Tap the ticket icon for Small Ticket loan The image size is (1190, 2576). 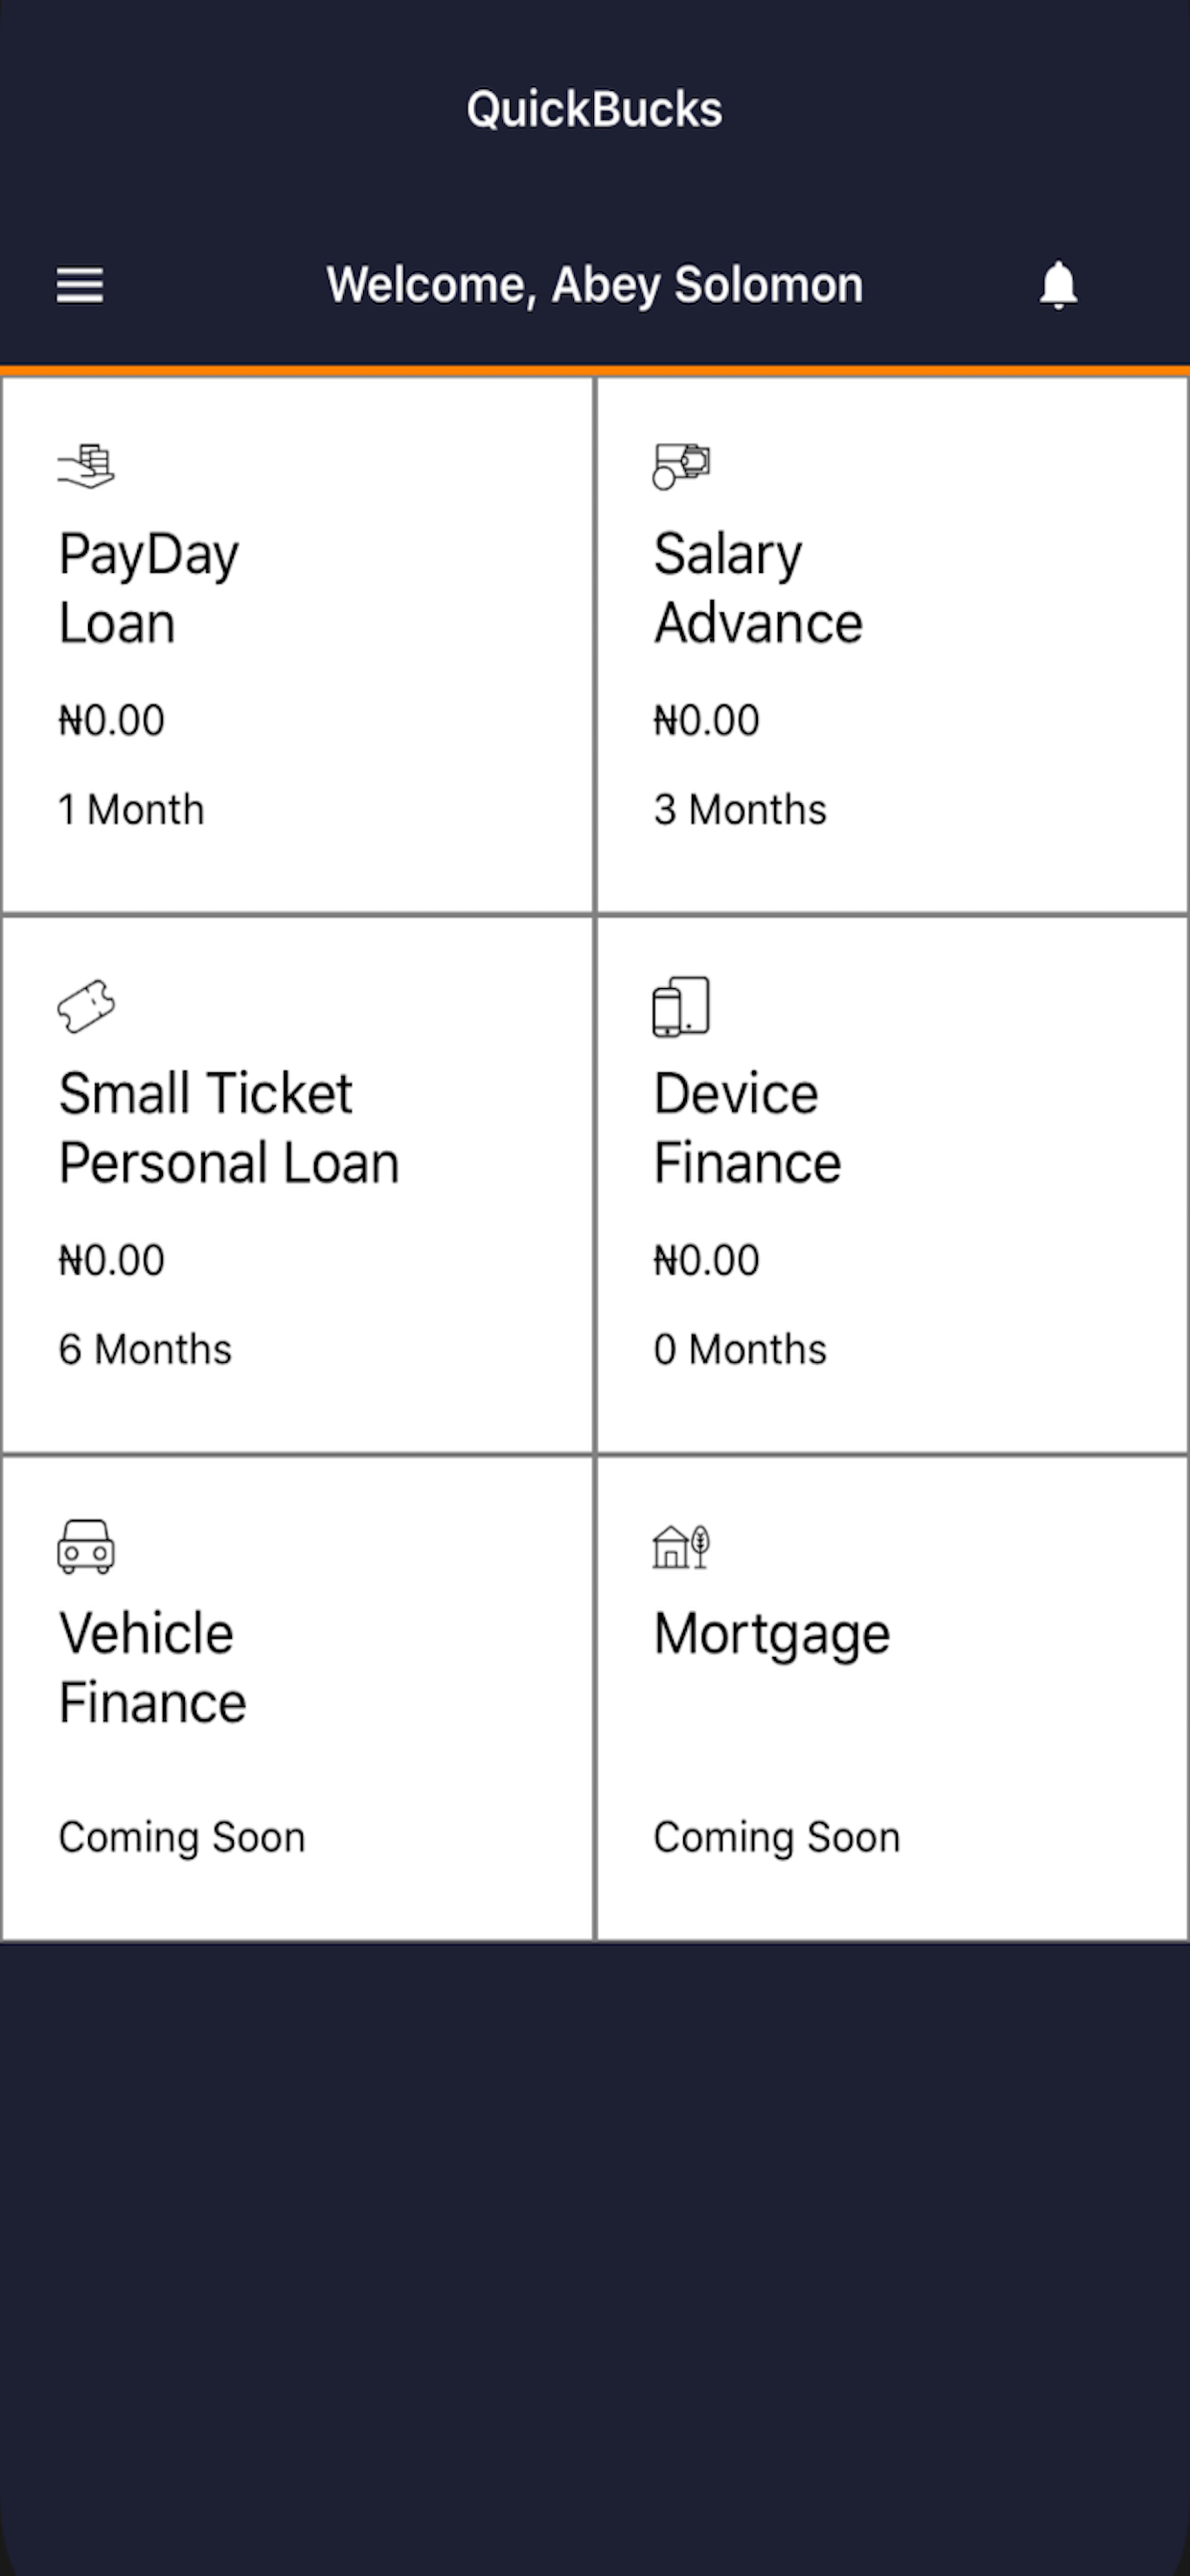[86, 1006]
